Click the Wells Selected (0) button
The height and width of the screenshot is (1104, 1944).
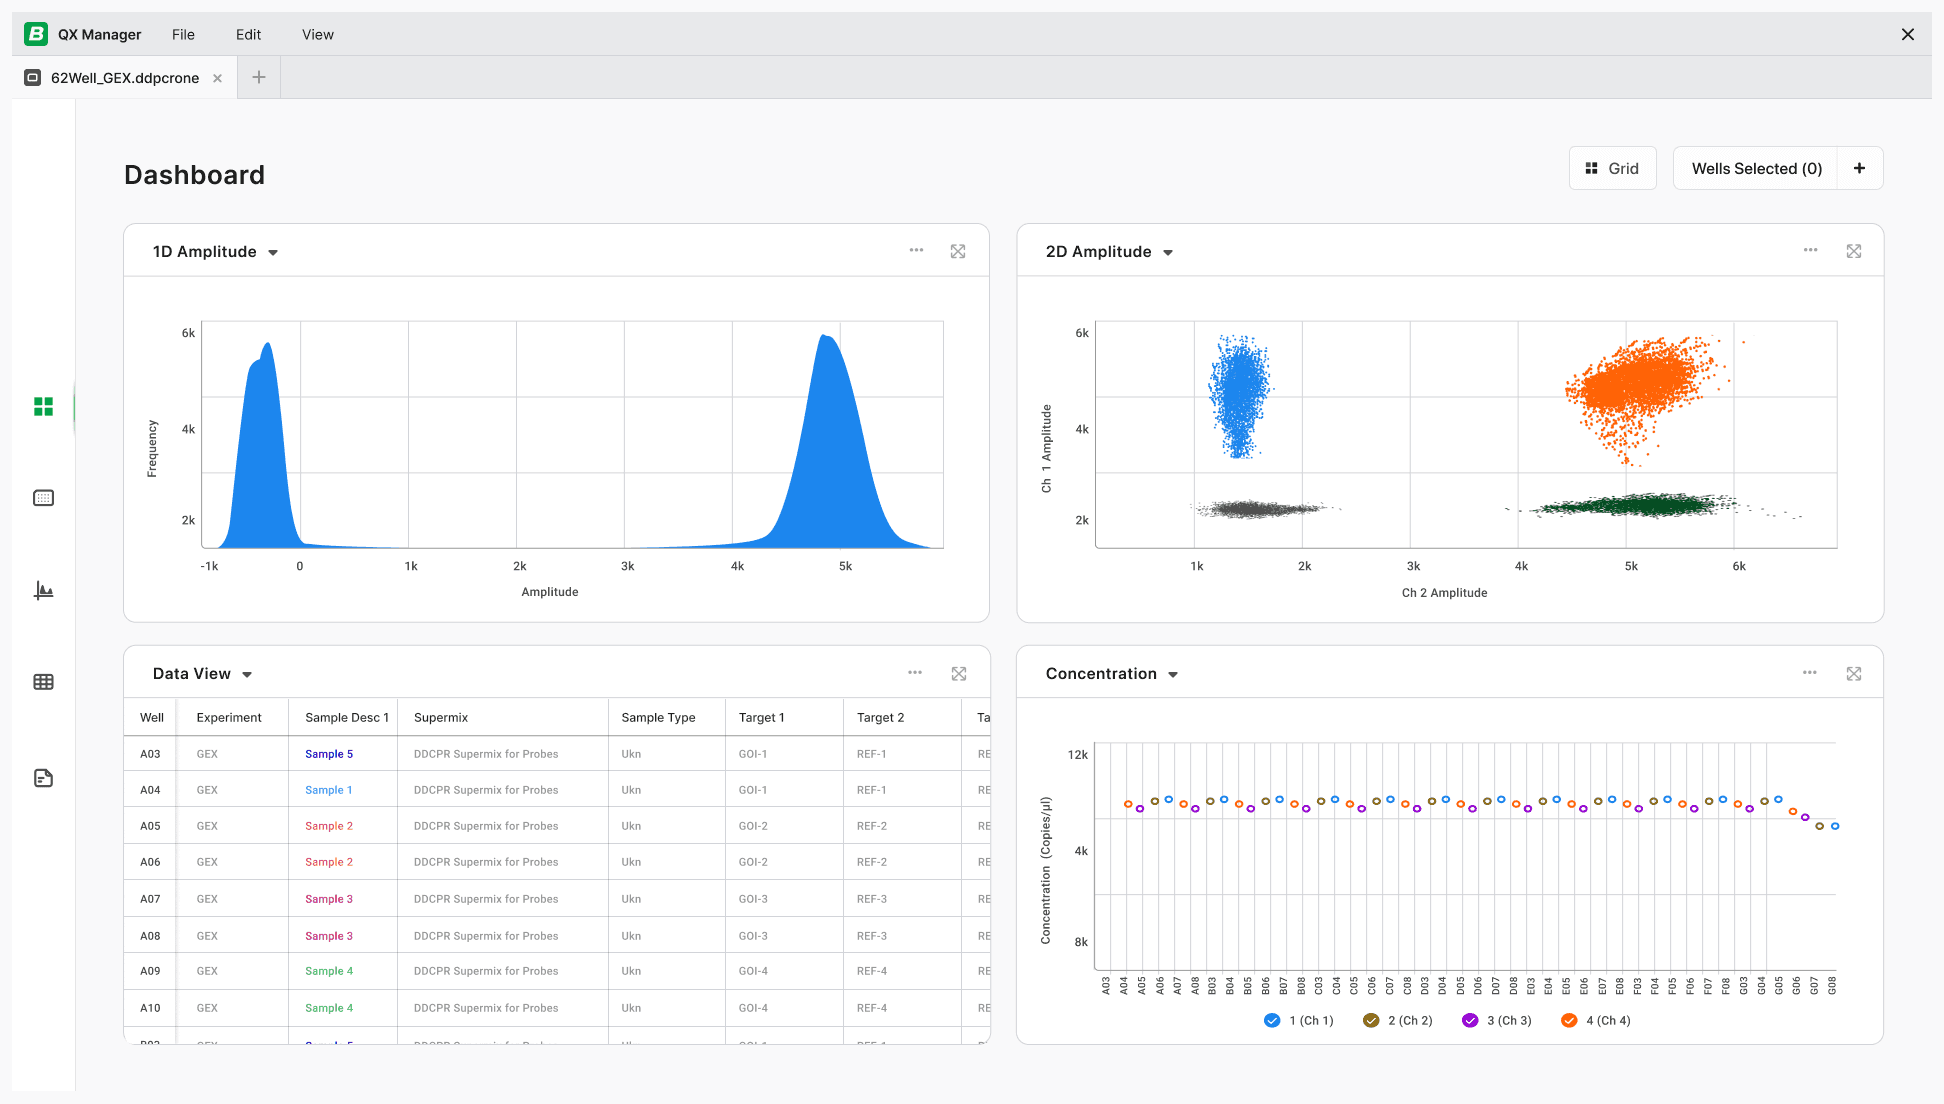[1756, 168]
